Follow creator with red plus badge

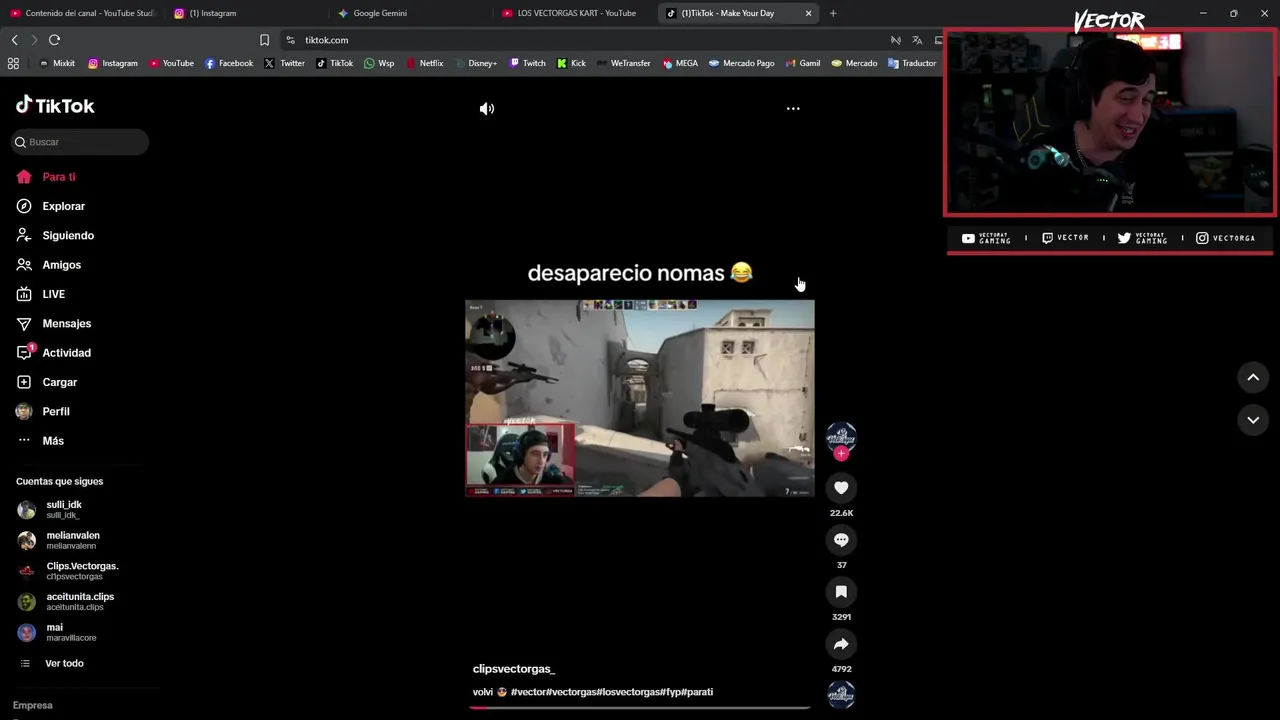point(841,454)
